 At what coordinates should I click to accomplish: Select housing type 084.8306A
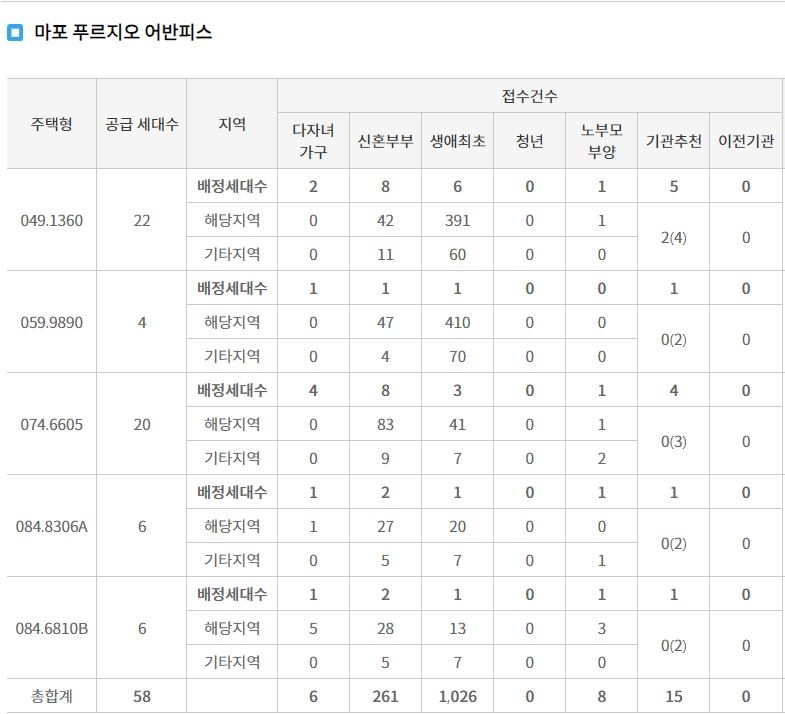(x=52, y=527)
